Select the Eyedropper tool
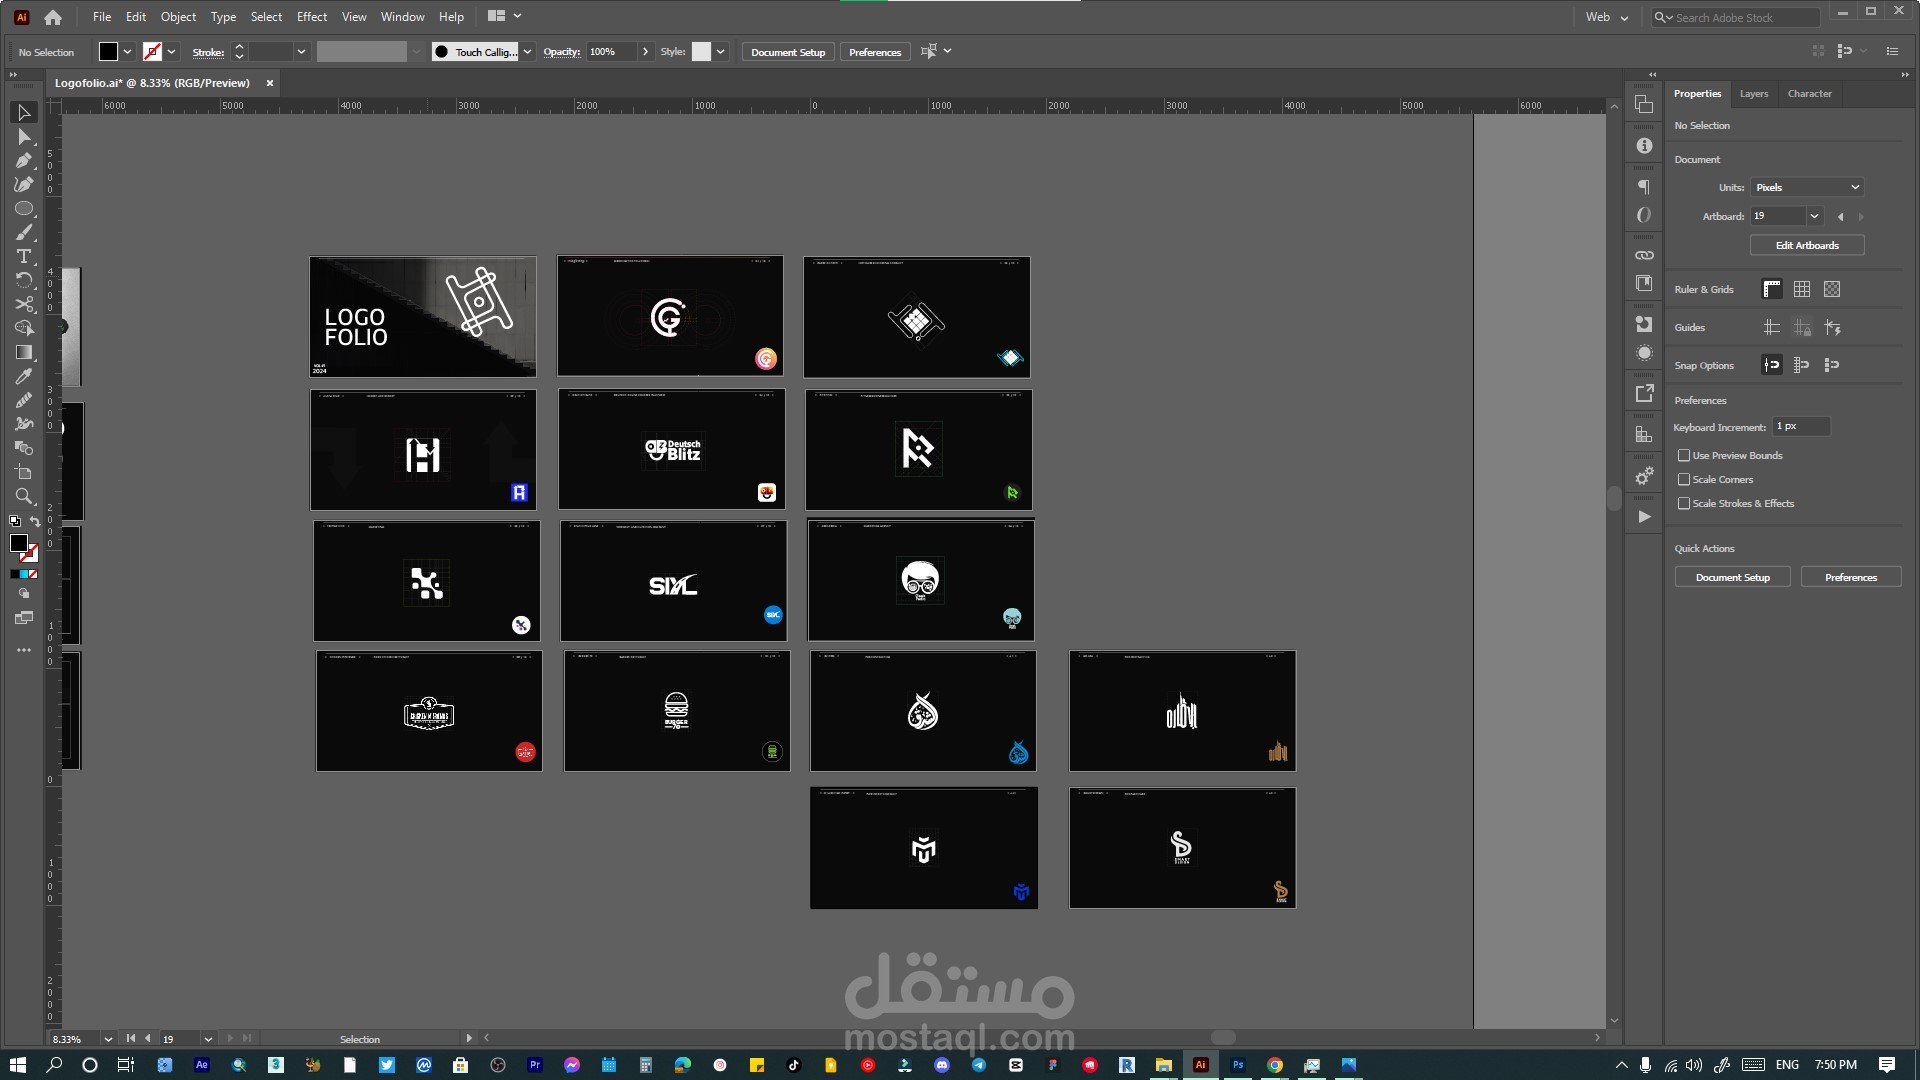The height and width of the screenshot is (1080, 1920). tap(24, 377)
